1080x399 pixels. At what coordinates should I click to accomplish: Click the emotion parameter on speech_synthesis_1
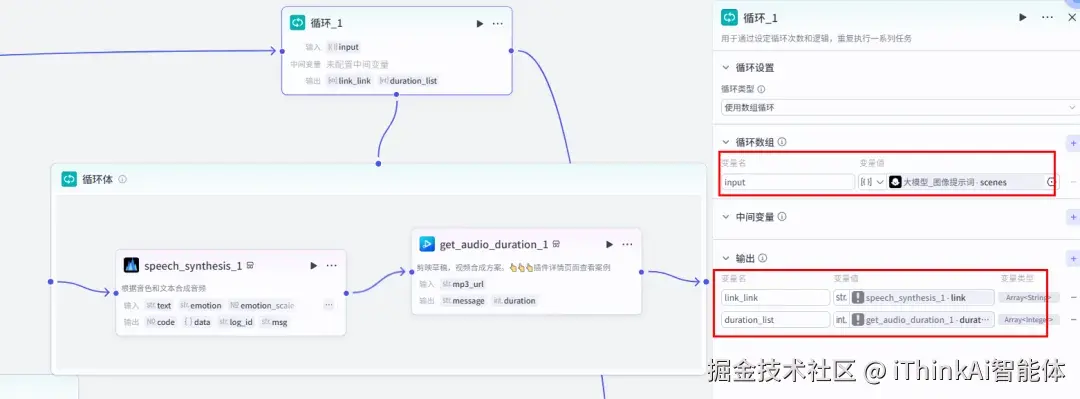click(x=200, y=305)
